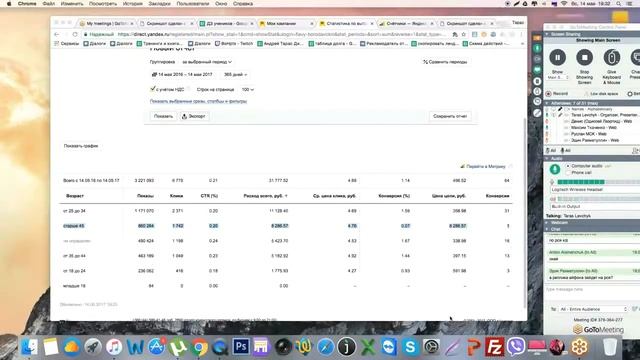The width and height of the screenshot is (640, 360).
Task: Click microphone level bar in Audio section
Action: pyautogui.click(x=598, y=182)
